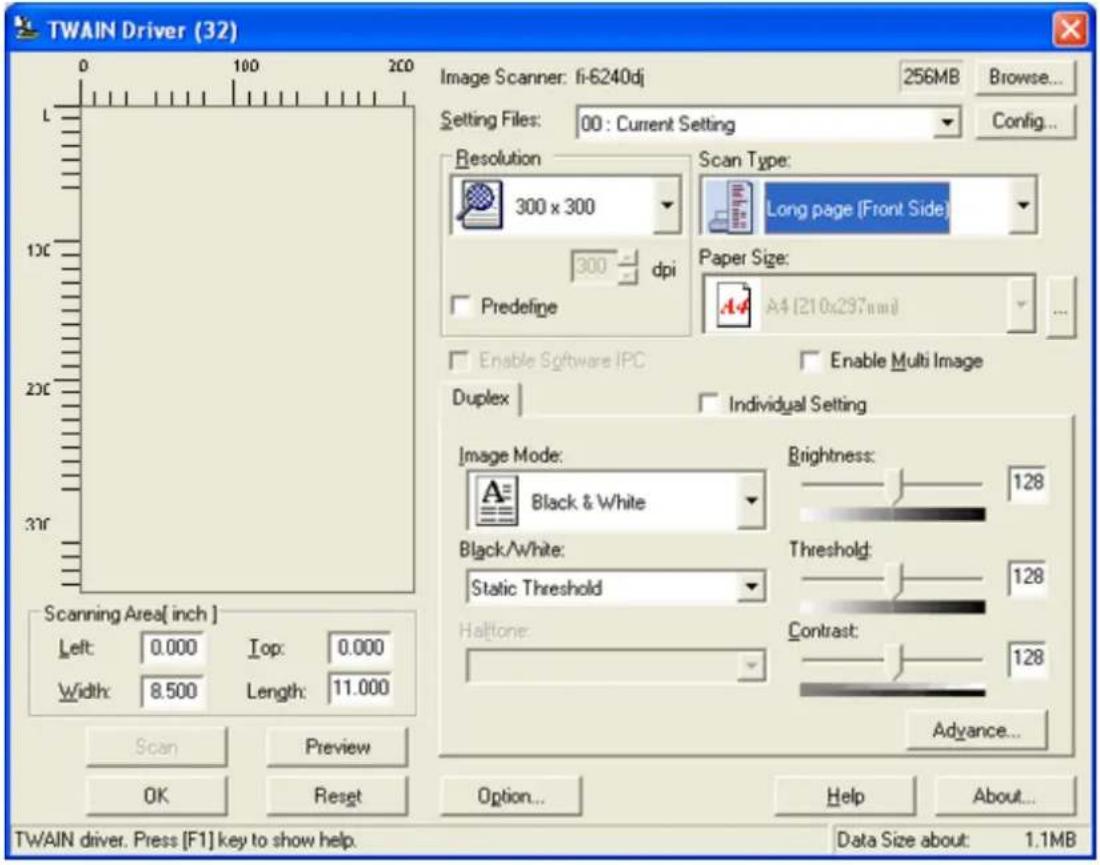This screenshot has width=1100, height=865.
Task: Enable the Predefine checkbox
Action: pyautogui.click(x=461, y=306)
